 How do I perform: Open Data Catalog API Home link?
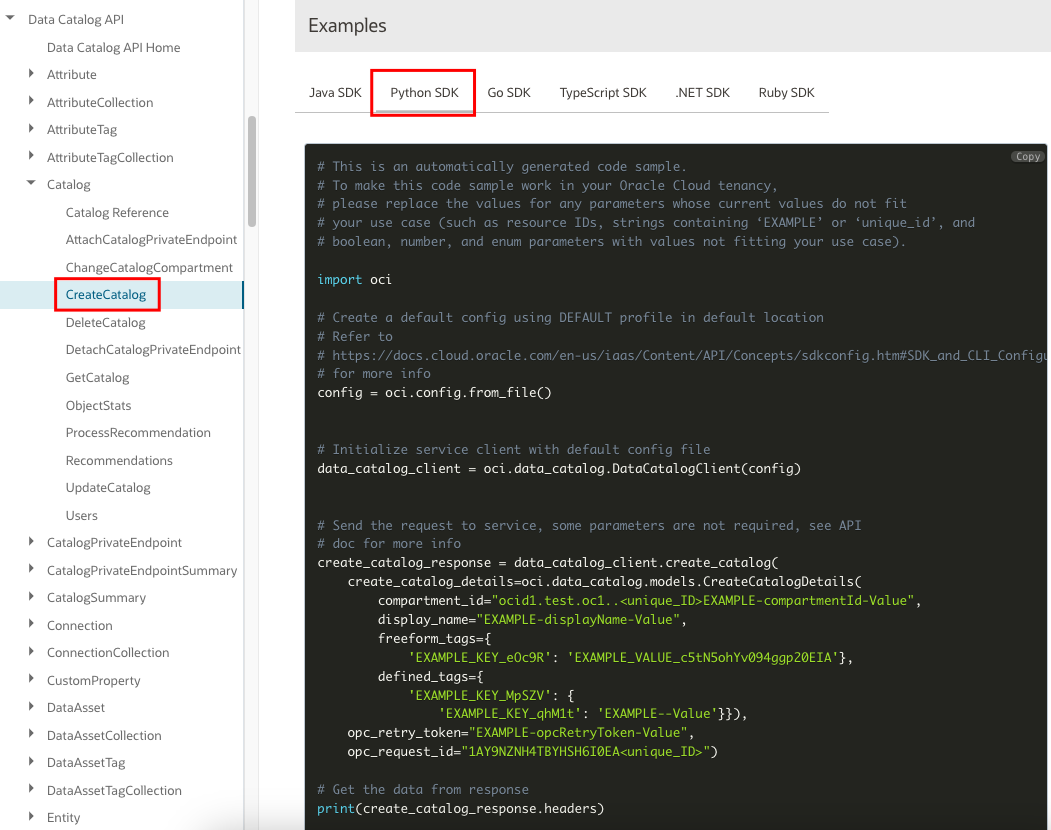pyautogui.click(x=113, y=48)
